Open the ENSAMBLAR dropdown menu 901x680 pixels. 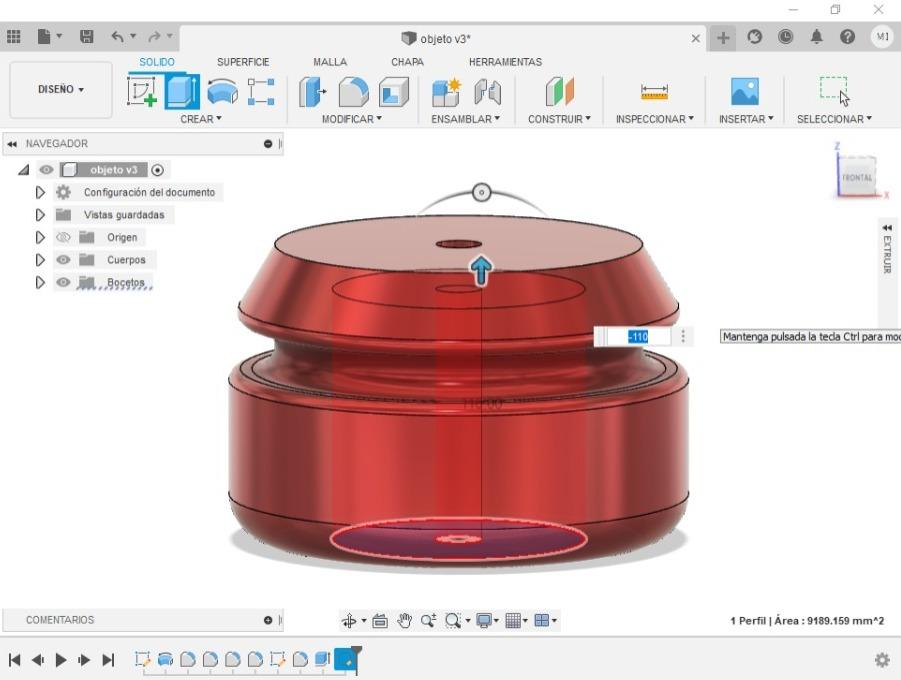click(x=465, y=119)
